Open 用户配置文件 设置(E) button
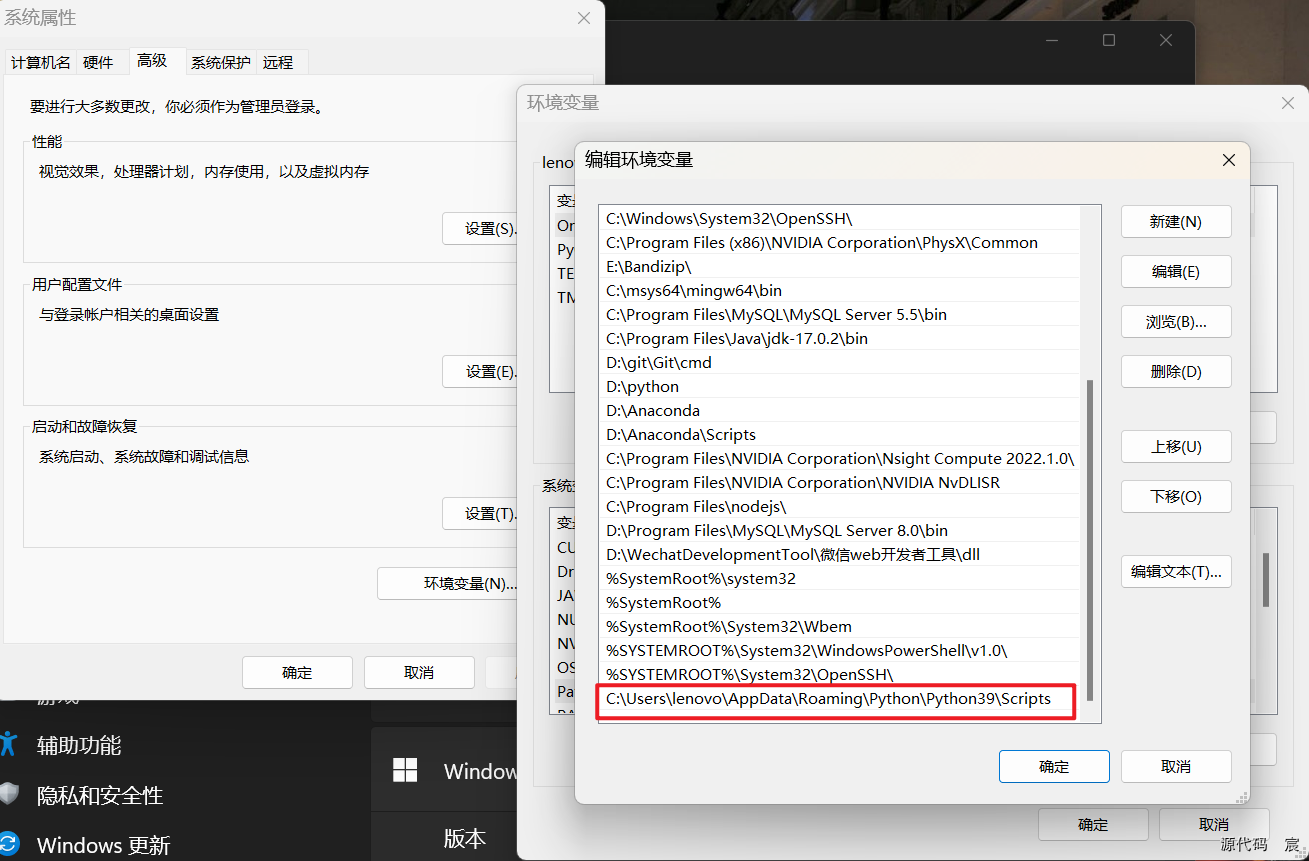 pyautogui.click(x=480, y=371)
